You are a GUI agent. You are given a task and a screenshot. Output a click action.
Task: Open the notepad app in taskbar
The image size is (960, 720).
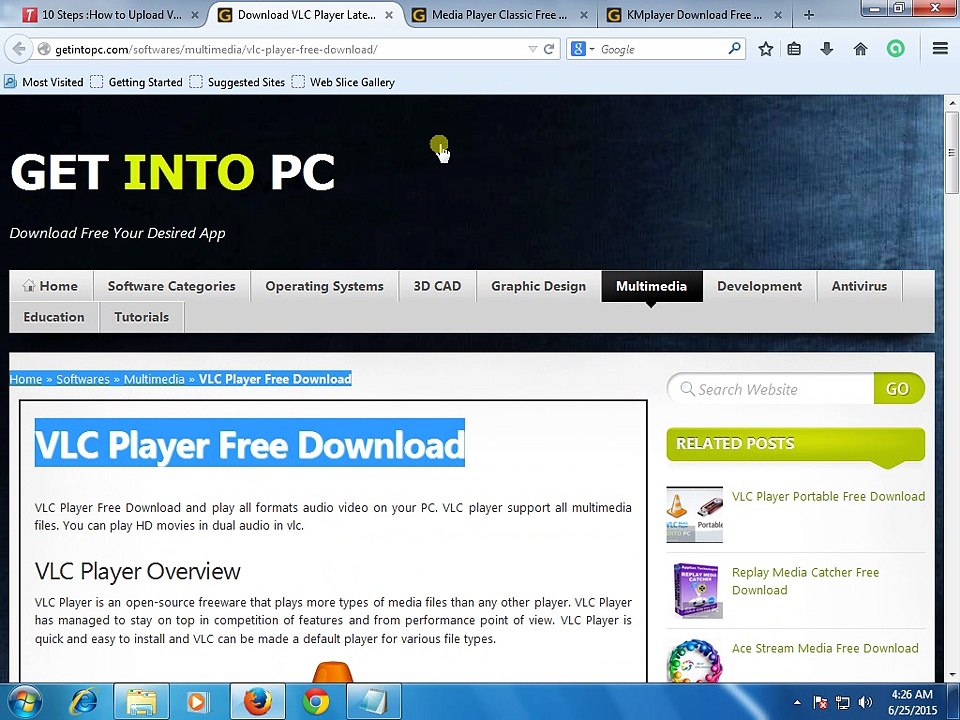tap(374, 702)
